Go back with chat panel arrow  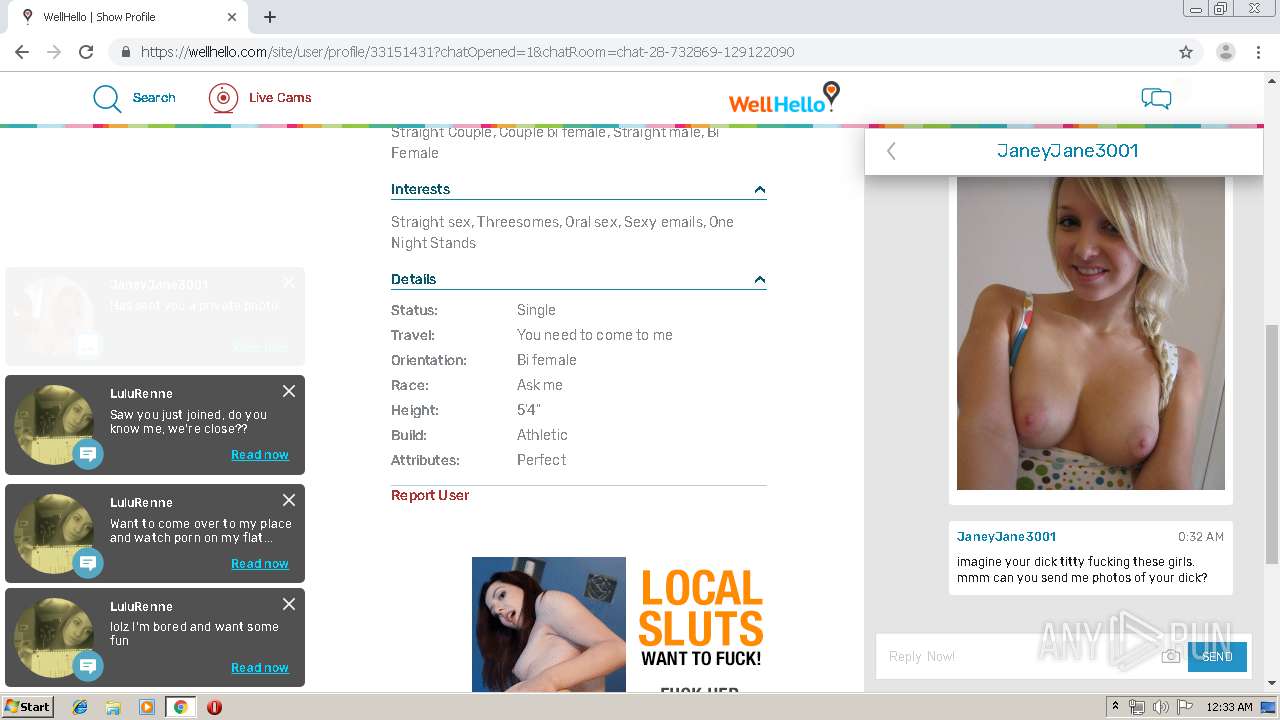point(891,151)
